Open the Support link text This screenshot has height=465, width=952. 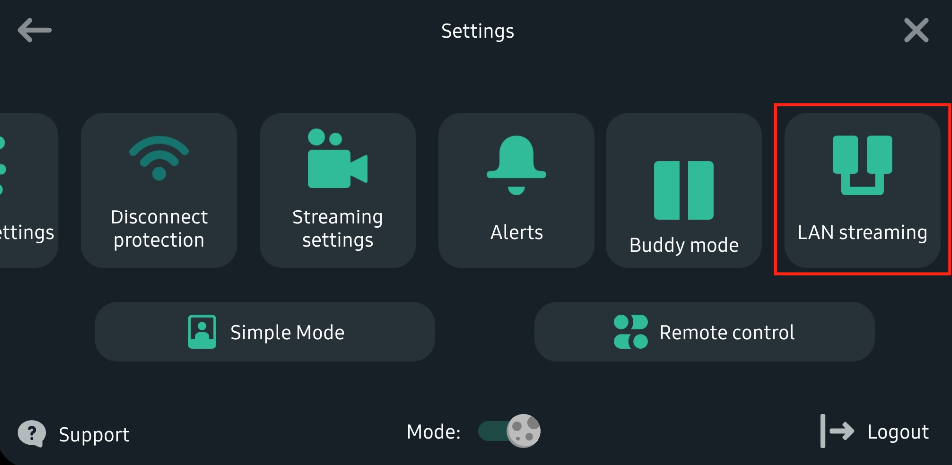[x=94, y=435]
